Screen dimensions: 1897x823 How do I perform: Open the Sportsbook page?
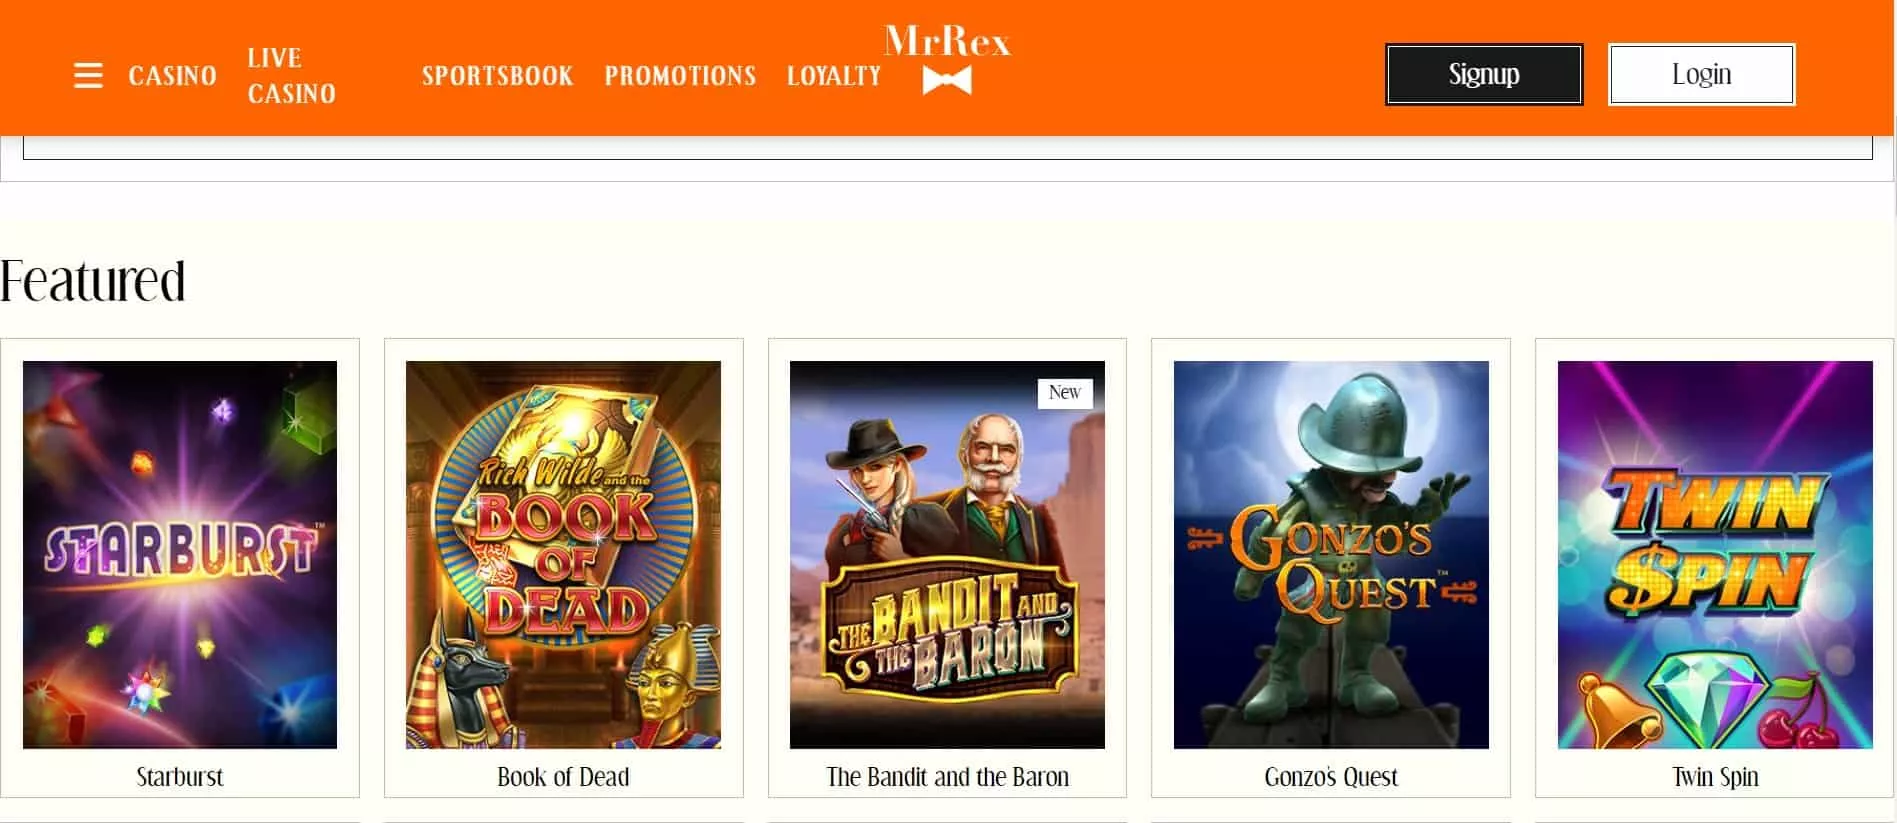[497, 76]
